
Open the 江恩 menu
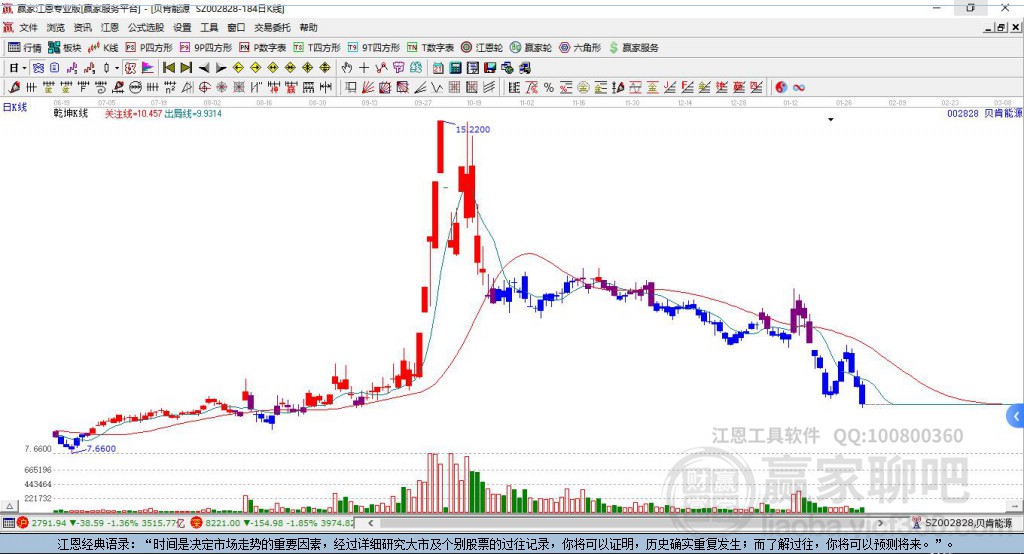[x=110, y=27]
